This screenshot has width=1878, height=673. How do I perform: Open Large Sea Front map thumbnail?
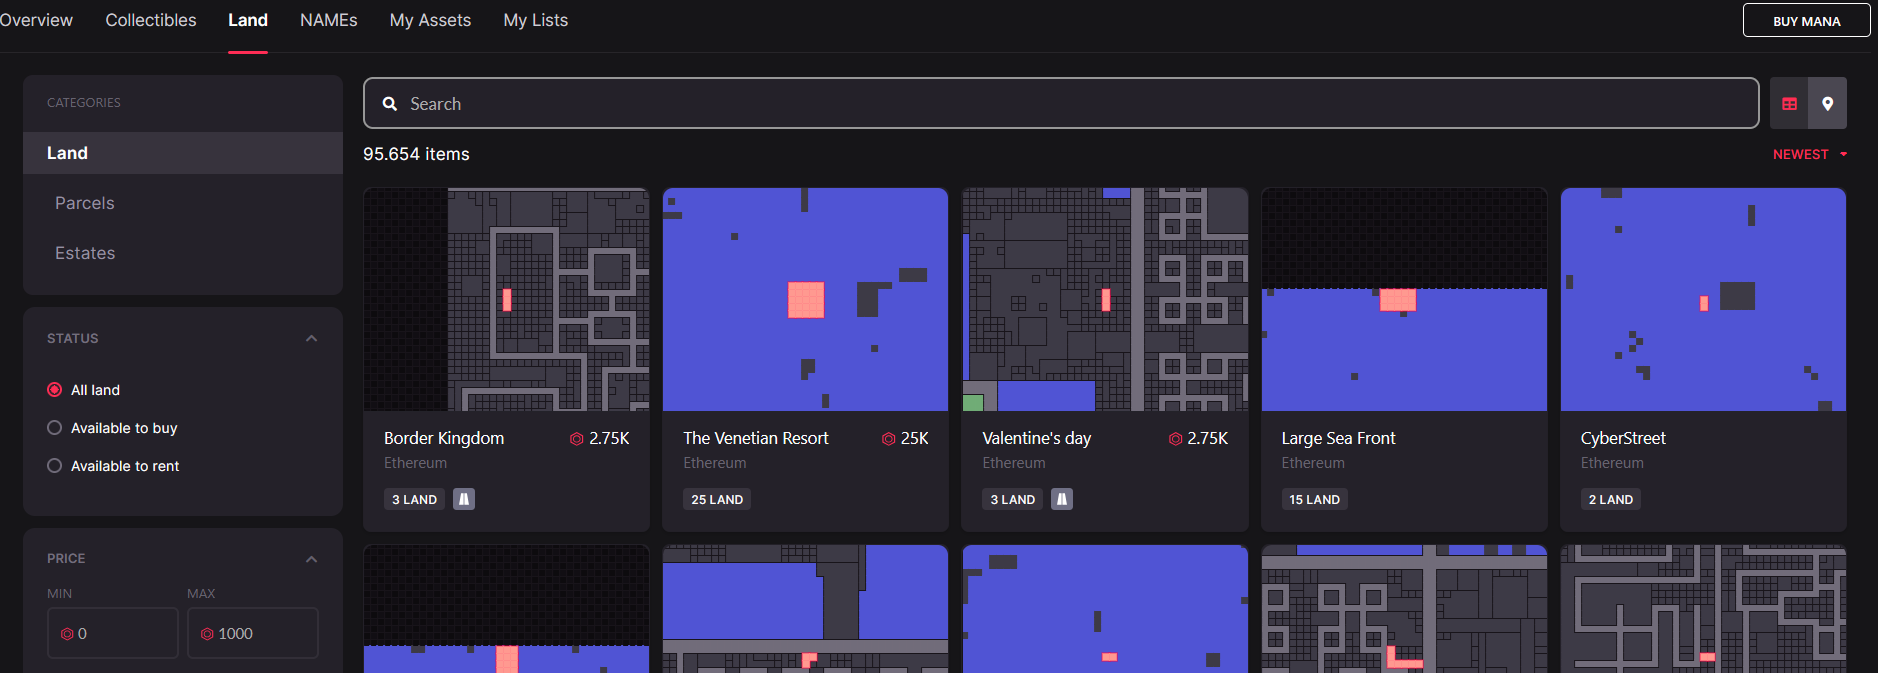(x=1404, y=299)
